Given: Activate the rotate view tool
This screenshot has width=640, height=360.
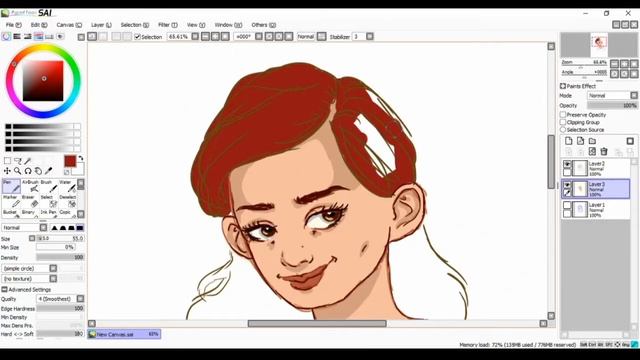Looking at the screenshot, I should [28, 171].
